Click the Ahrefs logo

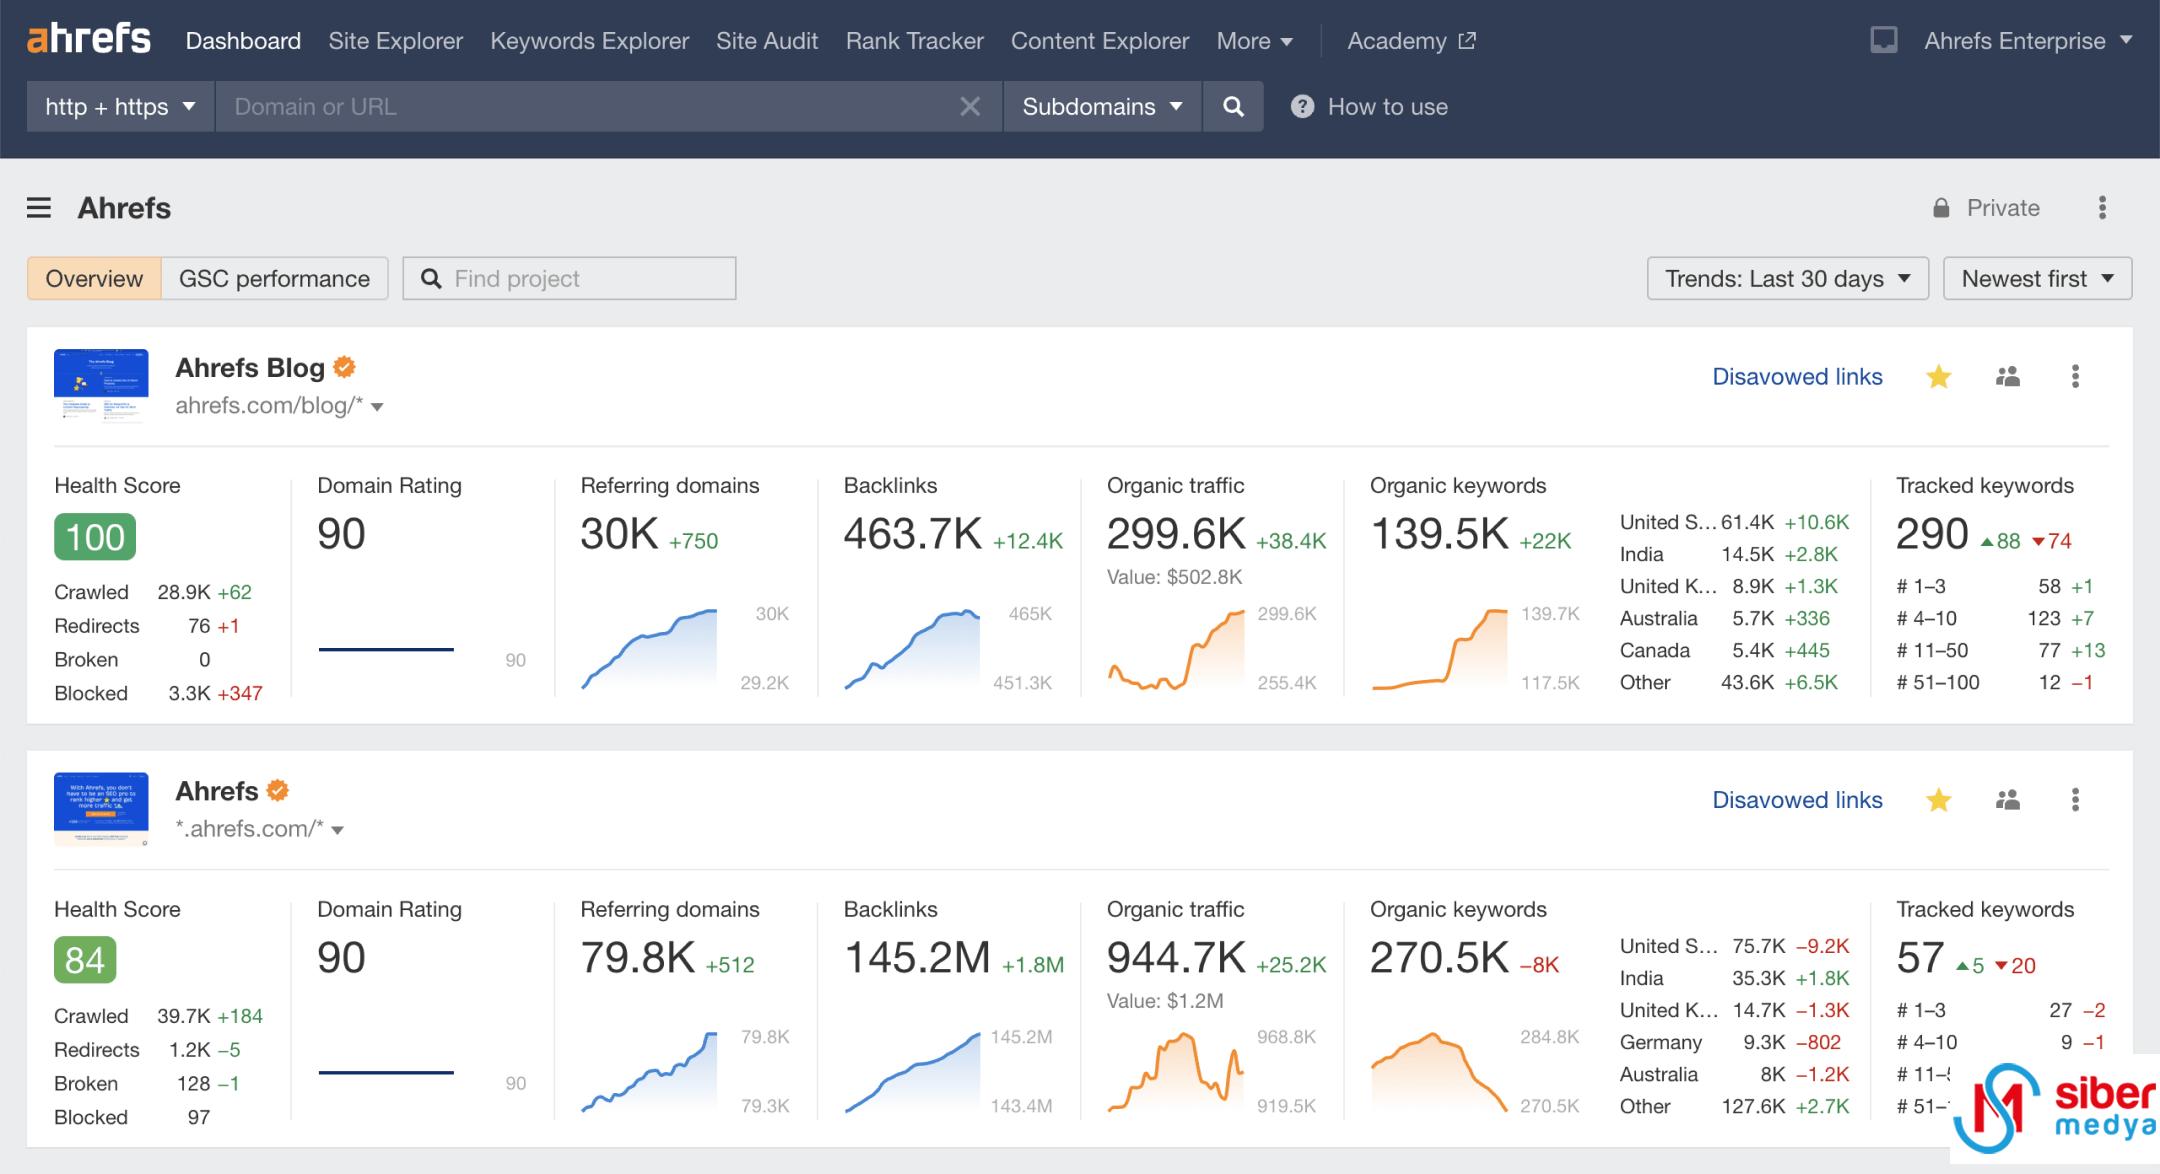coord(88,40)
